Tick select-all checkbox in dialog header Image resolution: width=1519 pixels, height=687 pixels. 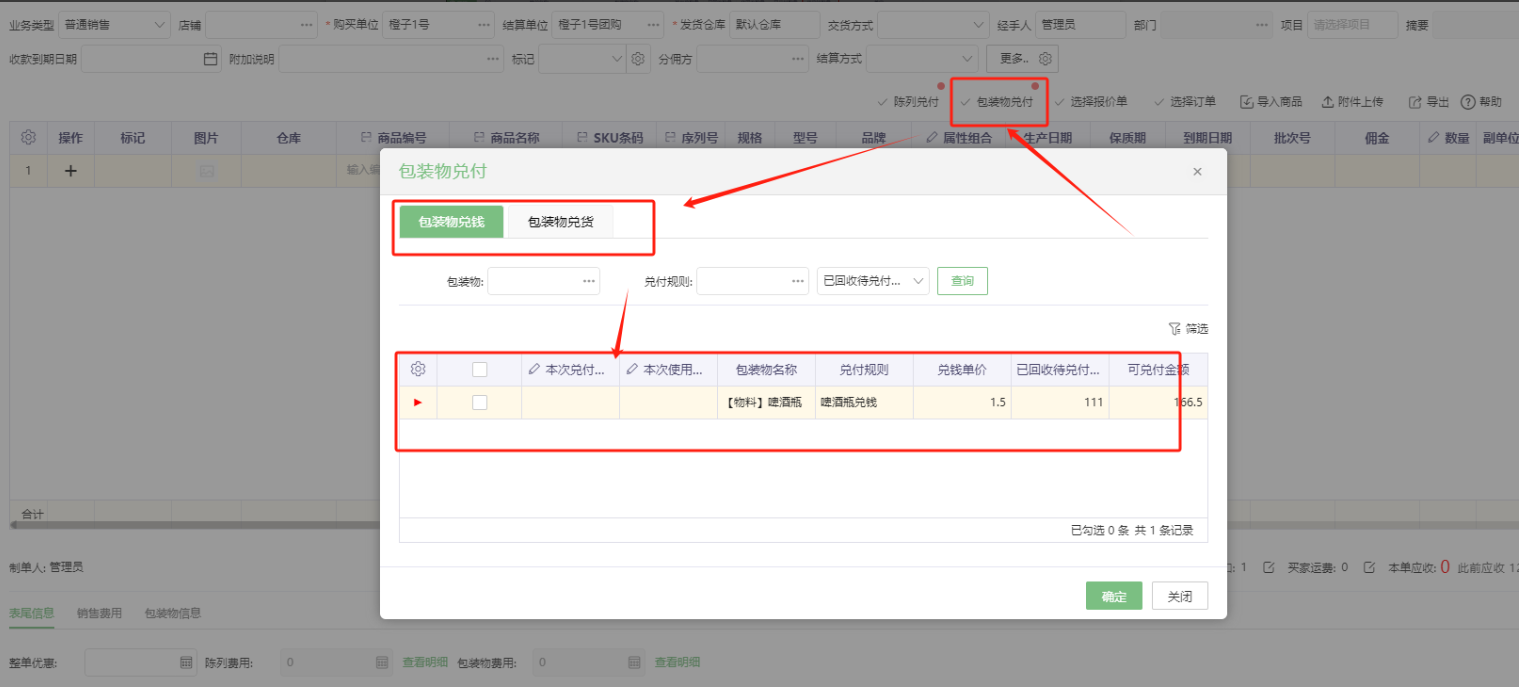coord(479,369)
